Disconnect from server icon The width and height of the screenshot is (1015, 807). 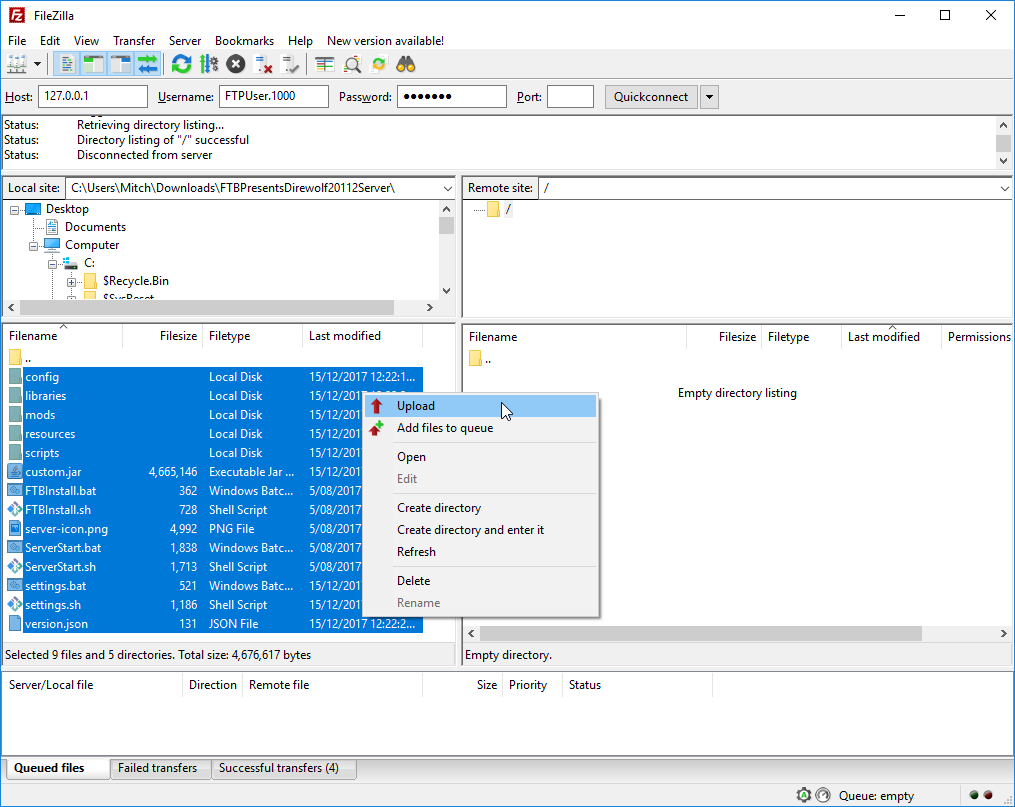[x=263, y=64]
